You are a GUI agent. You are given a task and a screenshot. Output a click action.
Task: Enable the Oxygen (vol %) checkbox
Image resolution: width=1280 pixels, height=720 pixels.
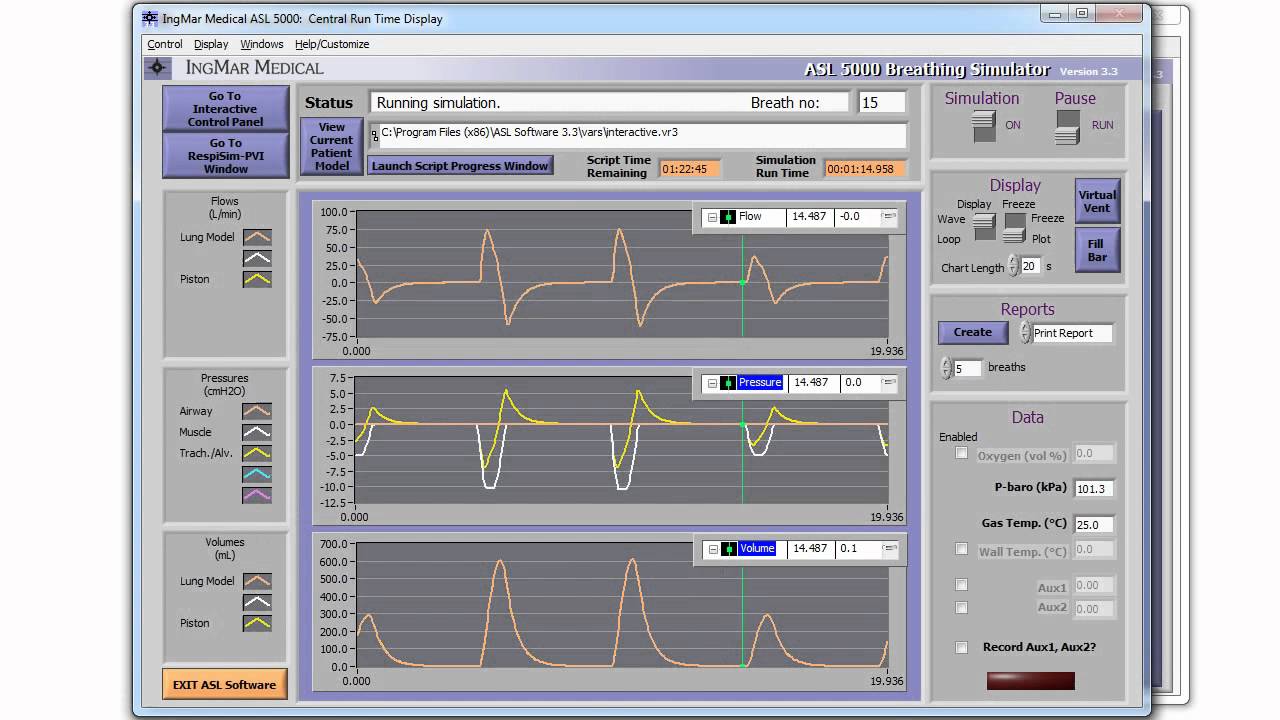click(x=962, y=453)
